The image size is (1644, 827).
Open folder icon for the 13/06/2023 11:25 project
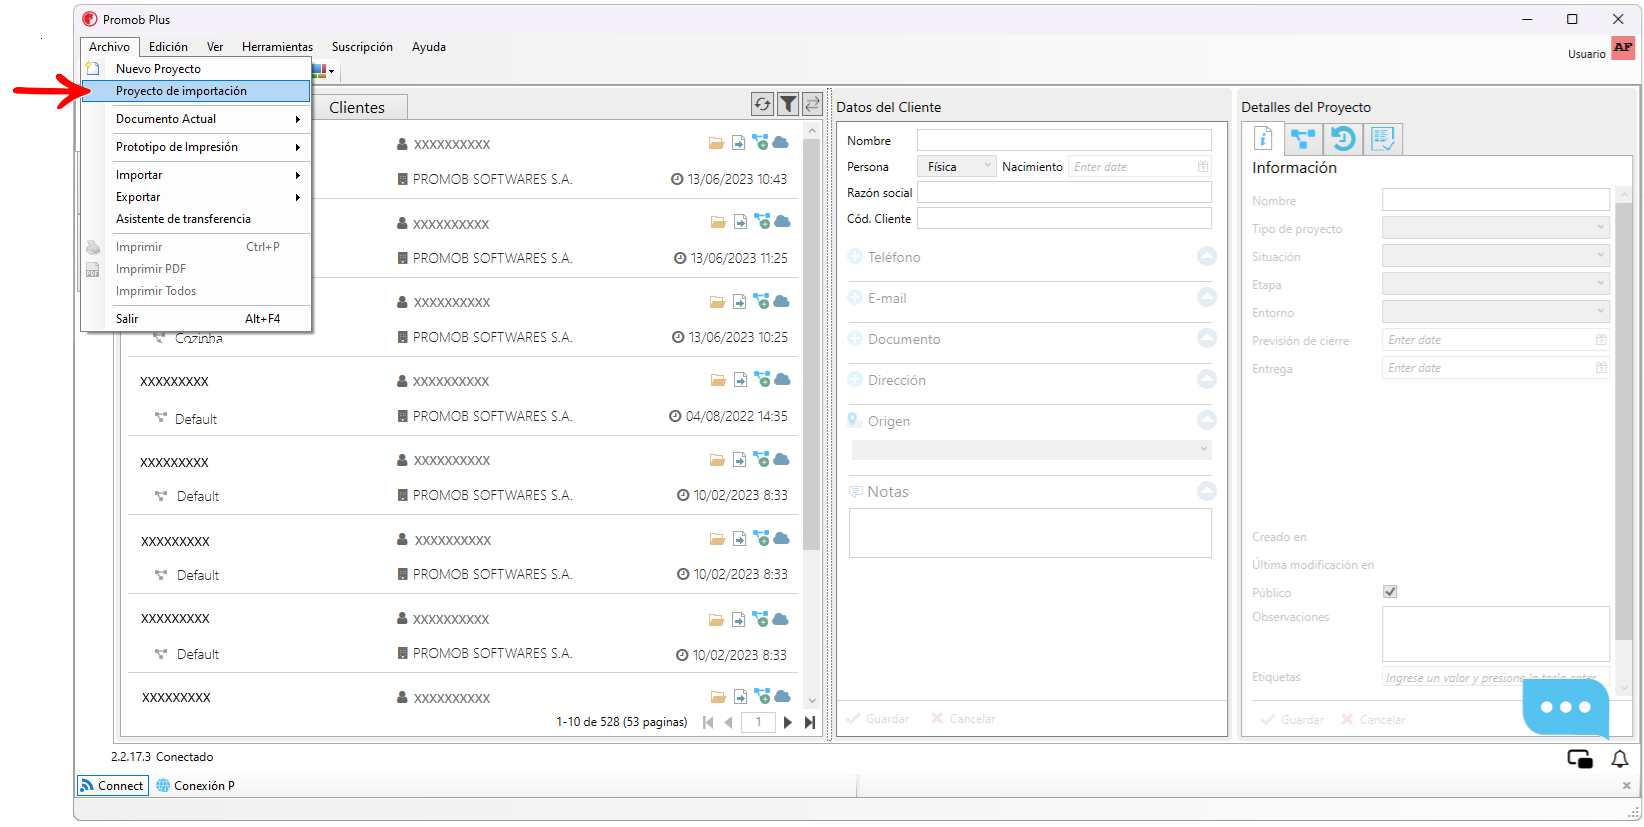pyautogui.click(x=718, y=222)
